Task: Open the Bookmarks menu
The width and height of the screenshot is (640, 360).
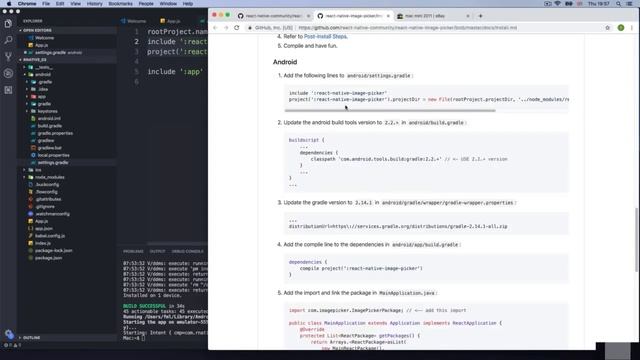Action: click(x=120, y=4)
